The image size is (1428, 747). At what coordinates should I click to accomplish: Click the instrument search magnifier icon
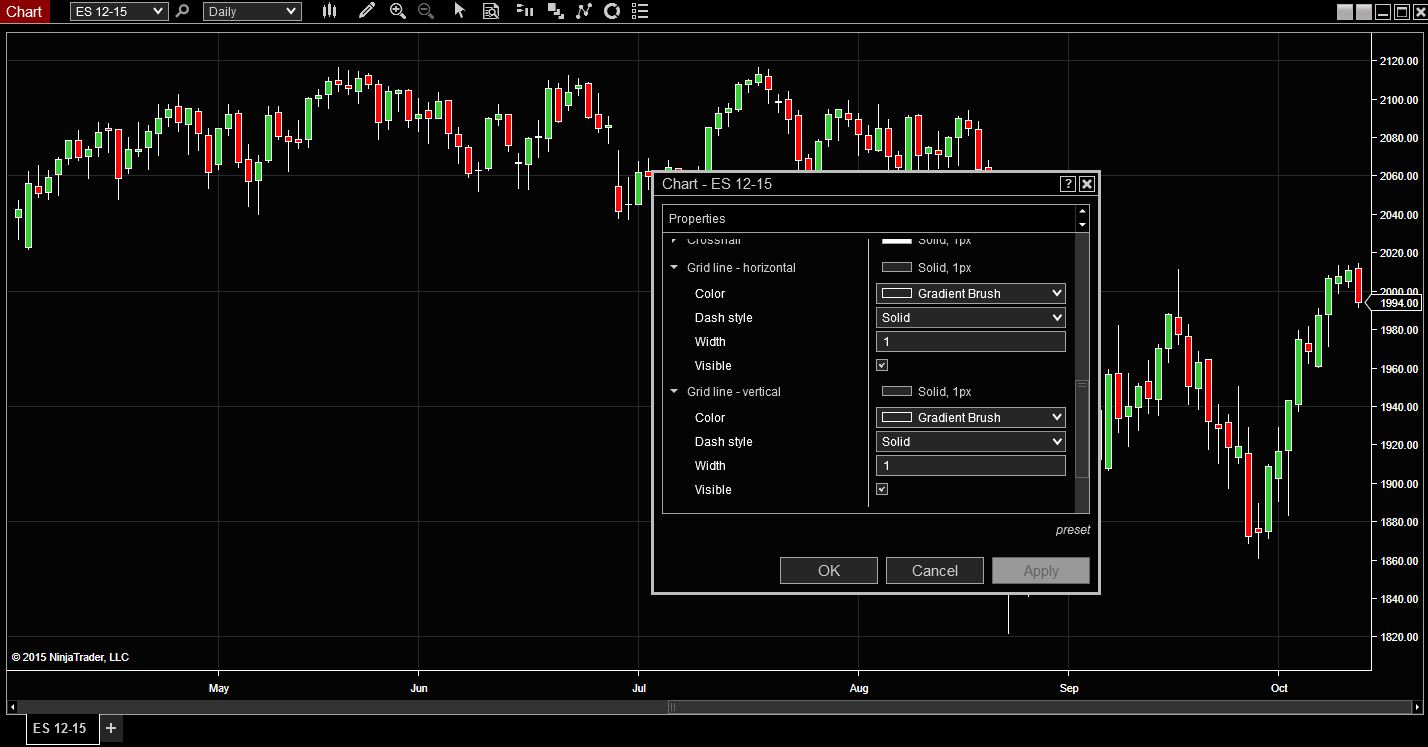182,11
